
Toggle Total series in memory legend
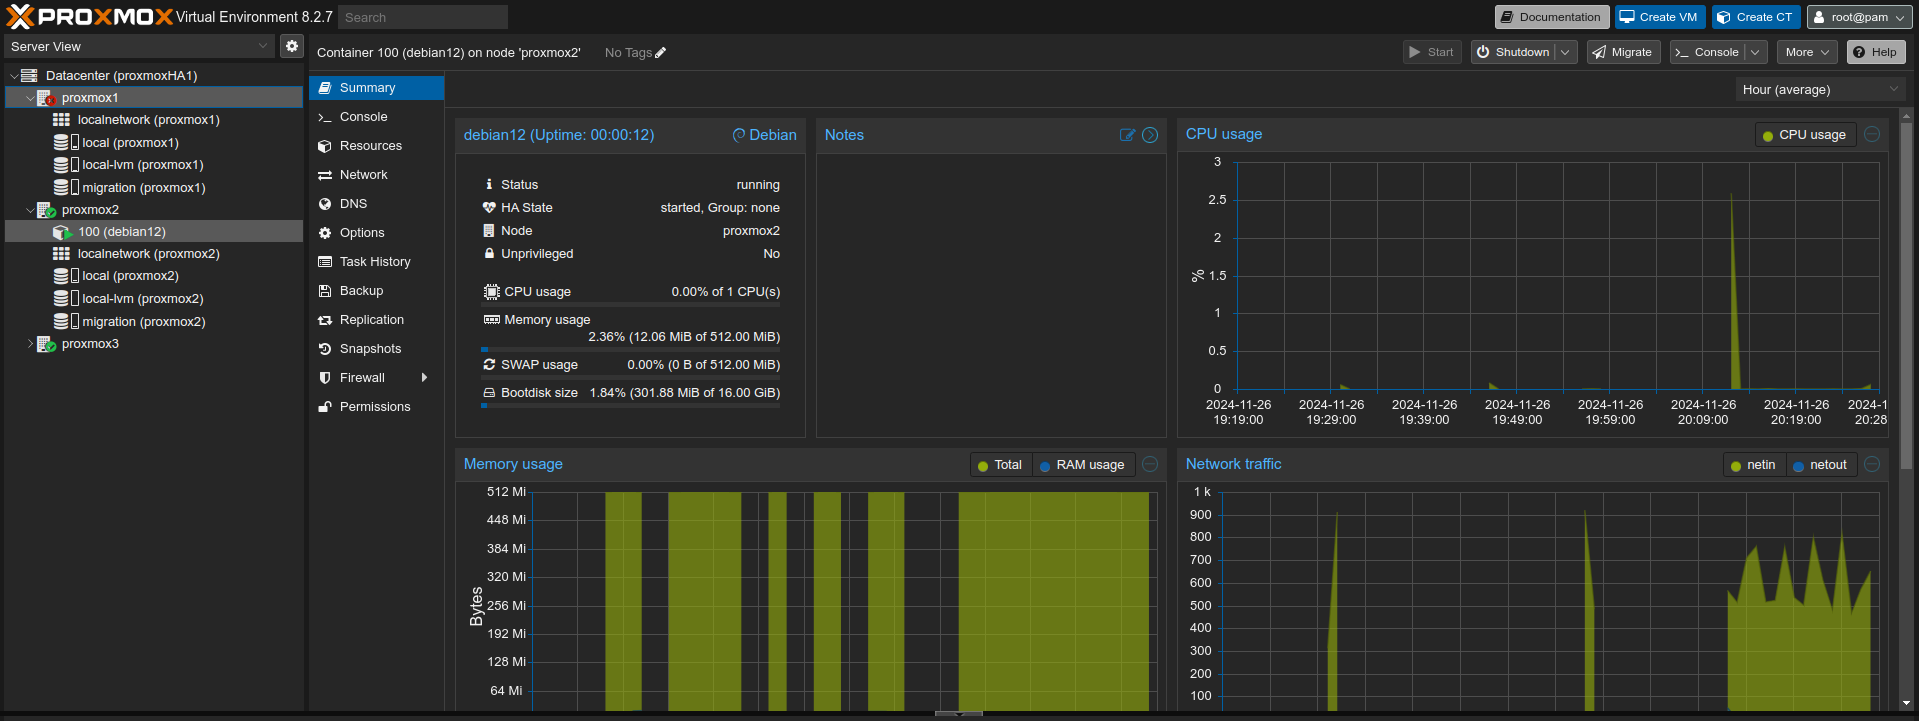(1000, 465)
